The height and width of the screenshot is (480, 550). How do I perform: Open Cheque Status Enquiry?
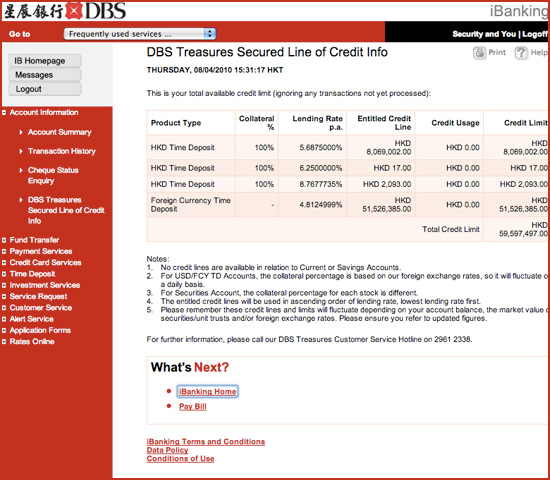(53, 175)
